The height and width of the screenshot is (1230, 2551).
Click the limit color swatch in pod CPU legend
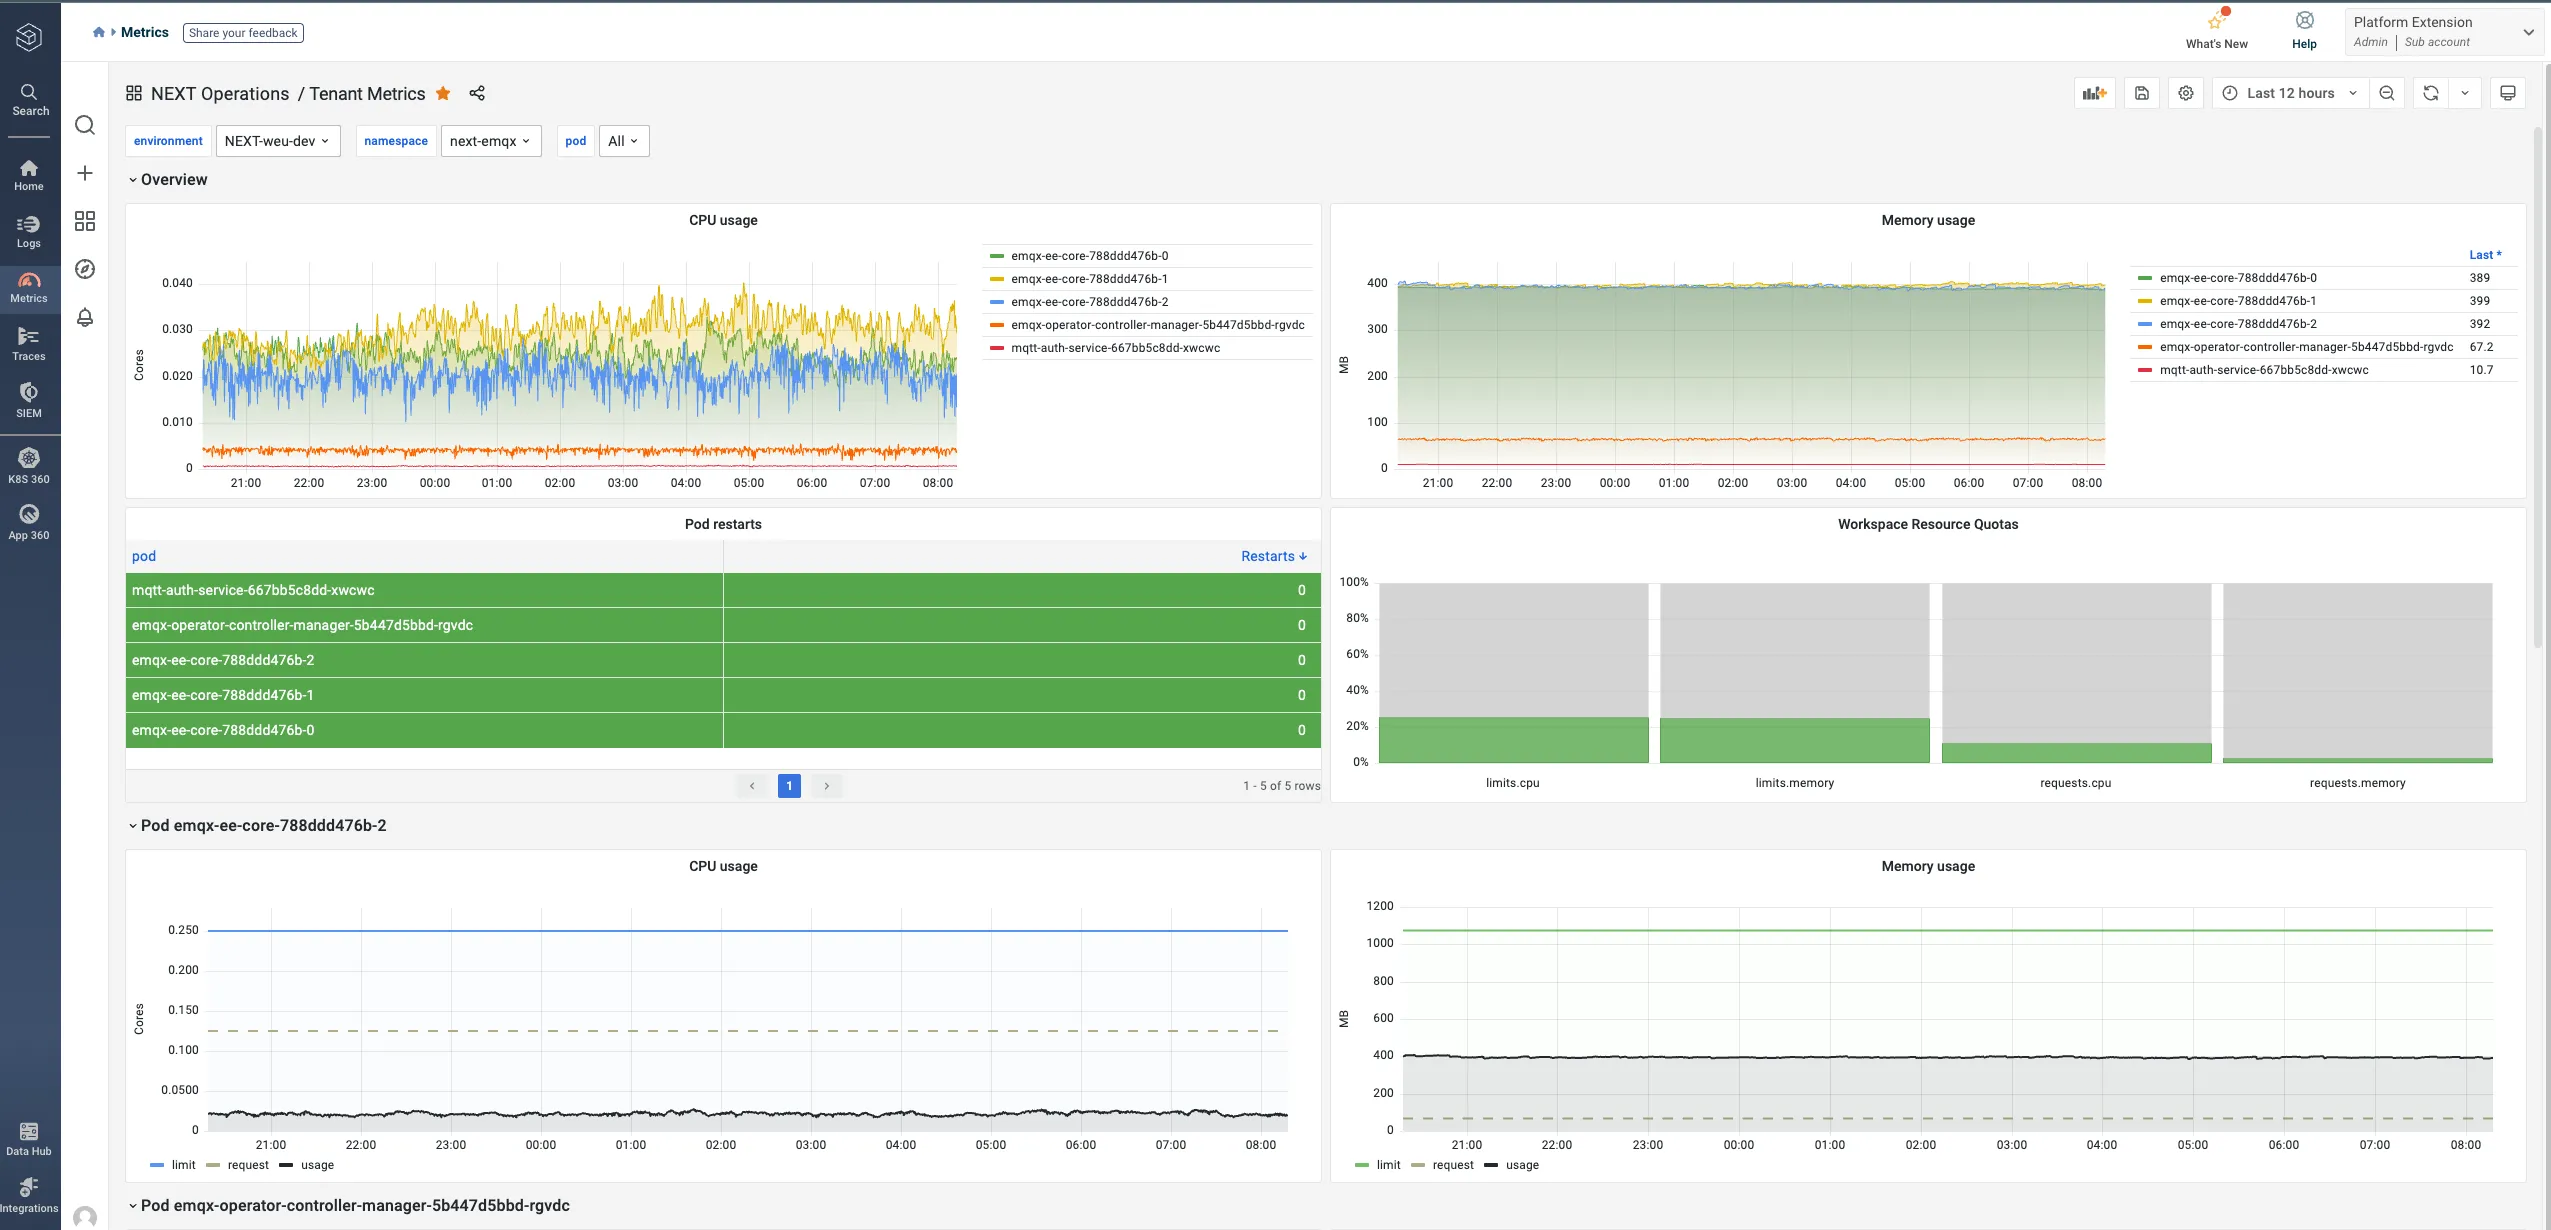(x=157, y=1165)
